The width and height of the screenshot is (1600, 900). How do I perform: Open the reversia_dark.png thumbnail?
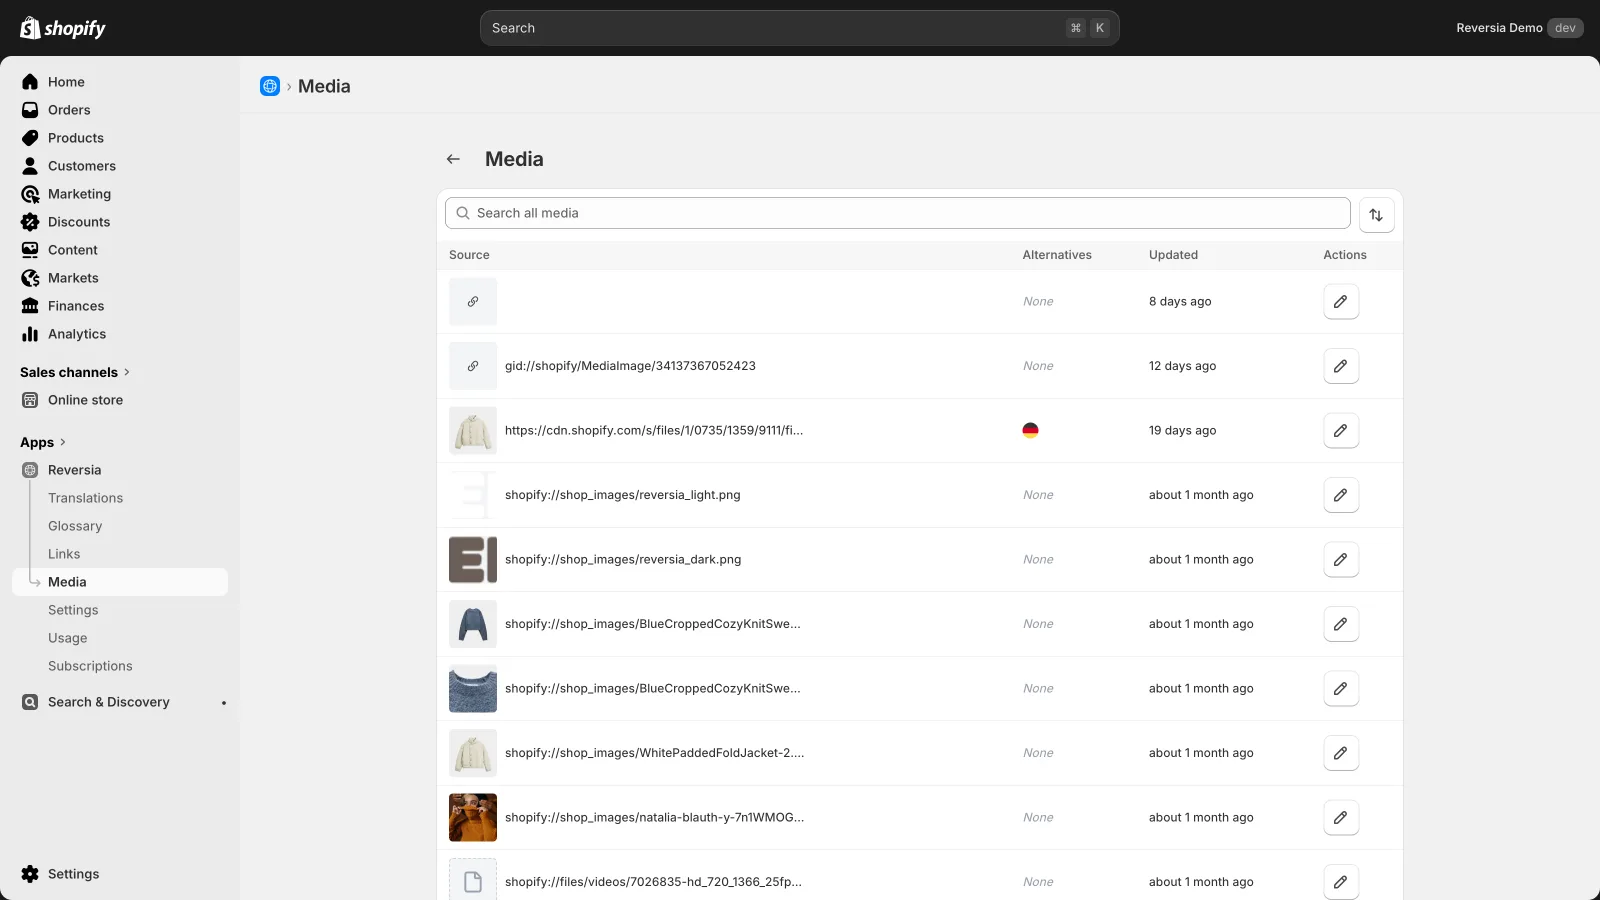click(x=473, y=559)
